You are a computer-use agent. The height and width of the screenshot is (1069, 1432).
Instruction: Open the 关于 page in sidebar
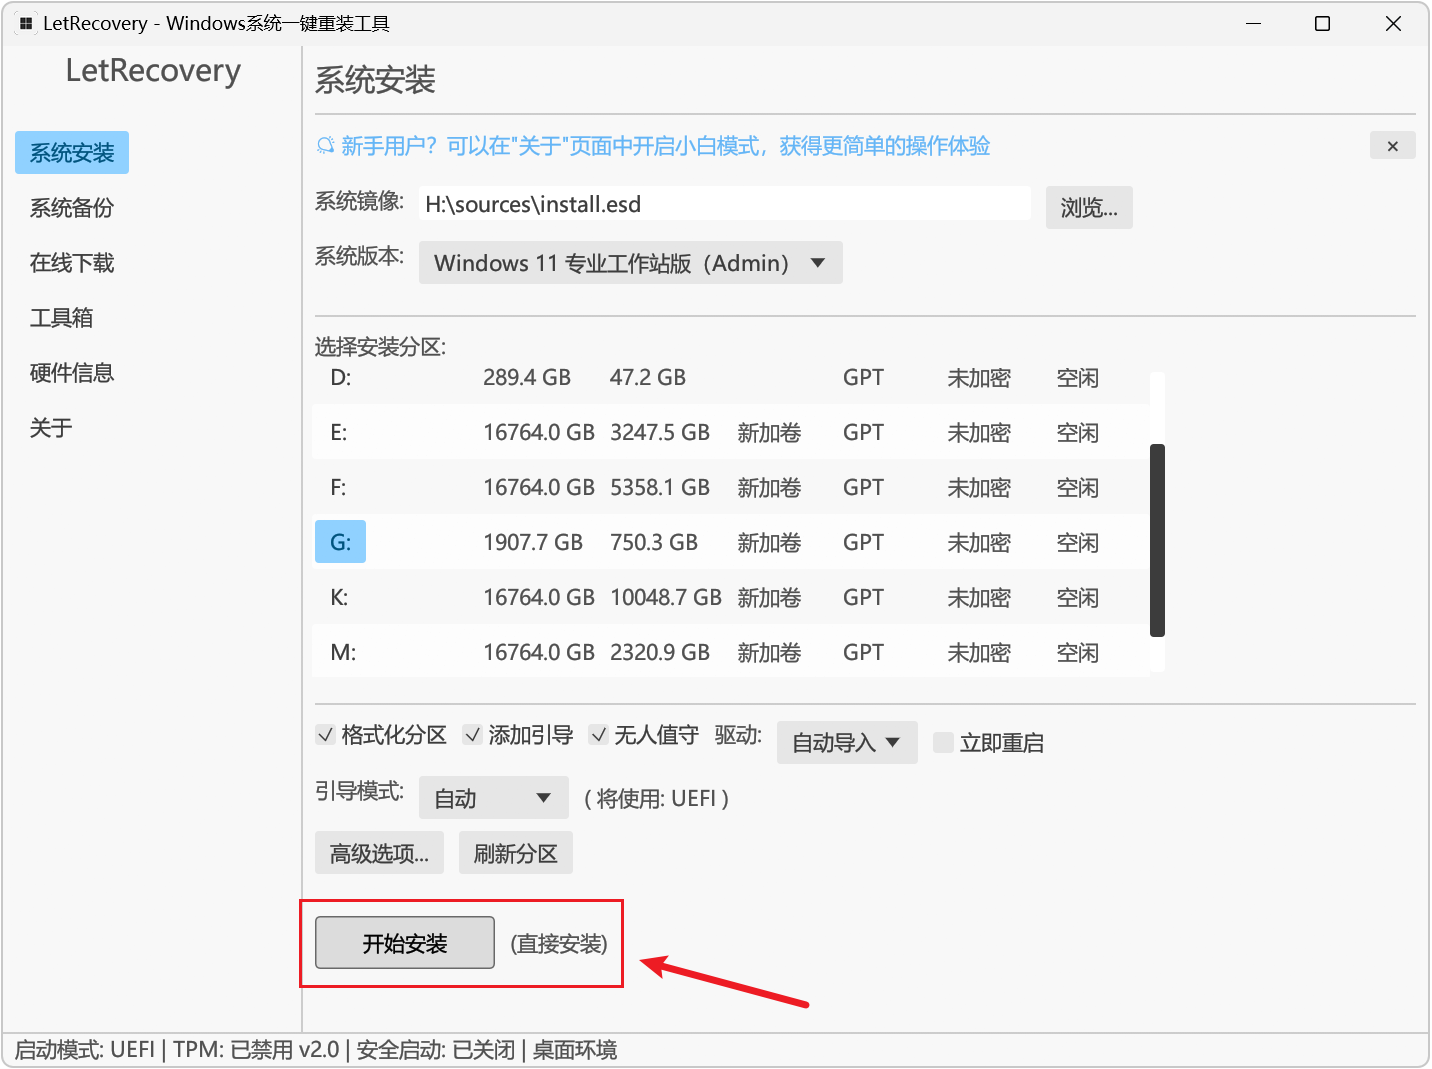tap(51, 428)
